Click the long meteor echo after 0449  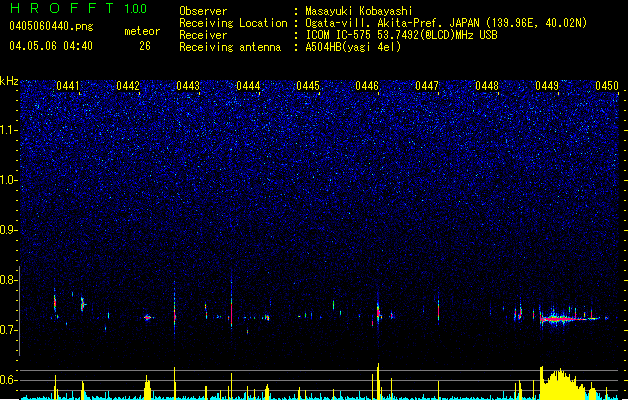(570, 319)
